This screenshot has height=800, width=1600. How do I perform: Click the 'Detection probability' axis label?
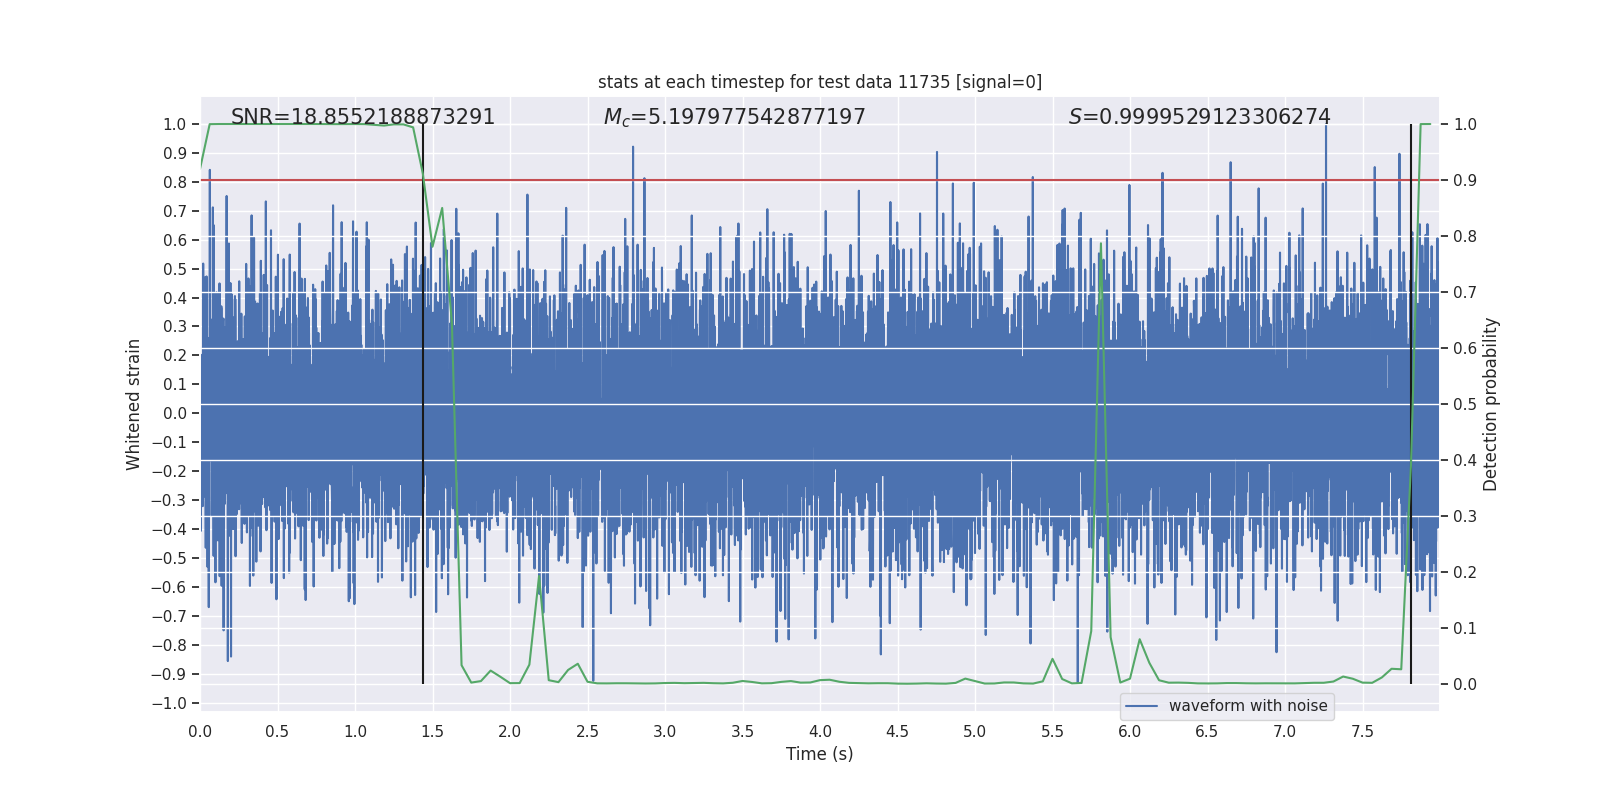(1491, 404)
